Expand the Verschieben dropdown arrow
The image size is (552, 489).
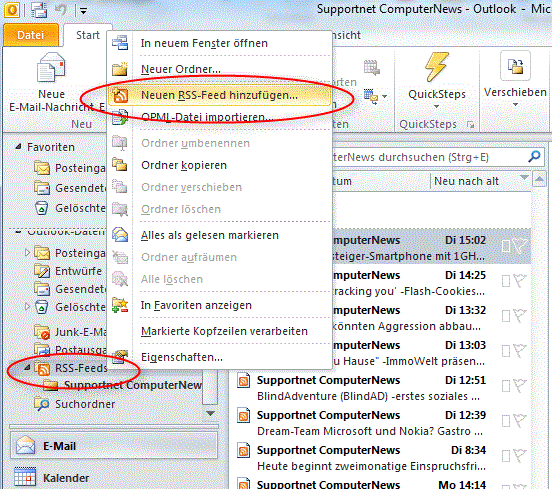pyautogui.click(x=515, y=105)
